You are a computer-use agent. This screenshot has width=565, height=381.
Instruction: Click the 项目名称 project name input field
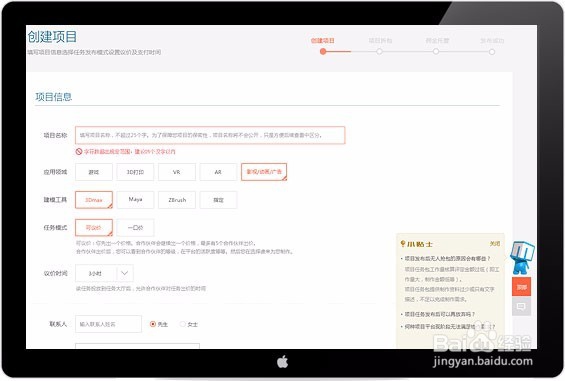coord(210,135)
